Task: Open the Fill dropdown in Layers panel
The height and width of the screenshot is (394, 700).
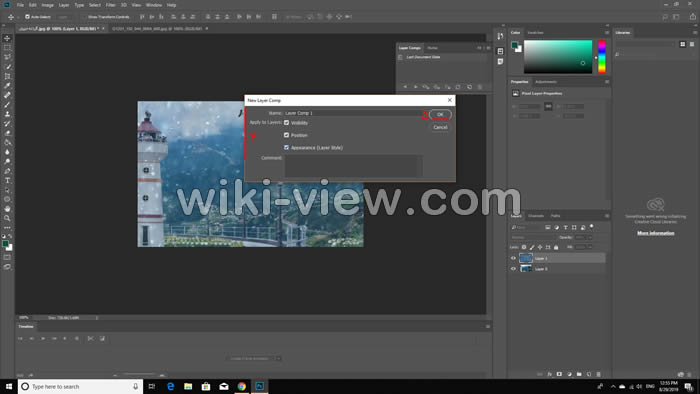Action: [x=590, y=247]
